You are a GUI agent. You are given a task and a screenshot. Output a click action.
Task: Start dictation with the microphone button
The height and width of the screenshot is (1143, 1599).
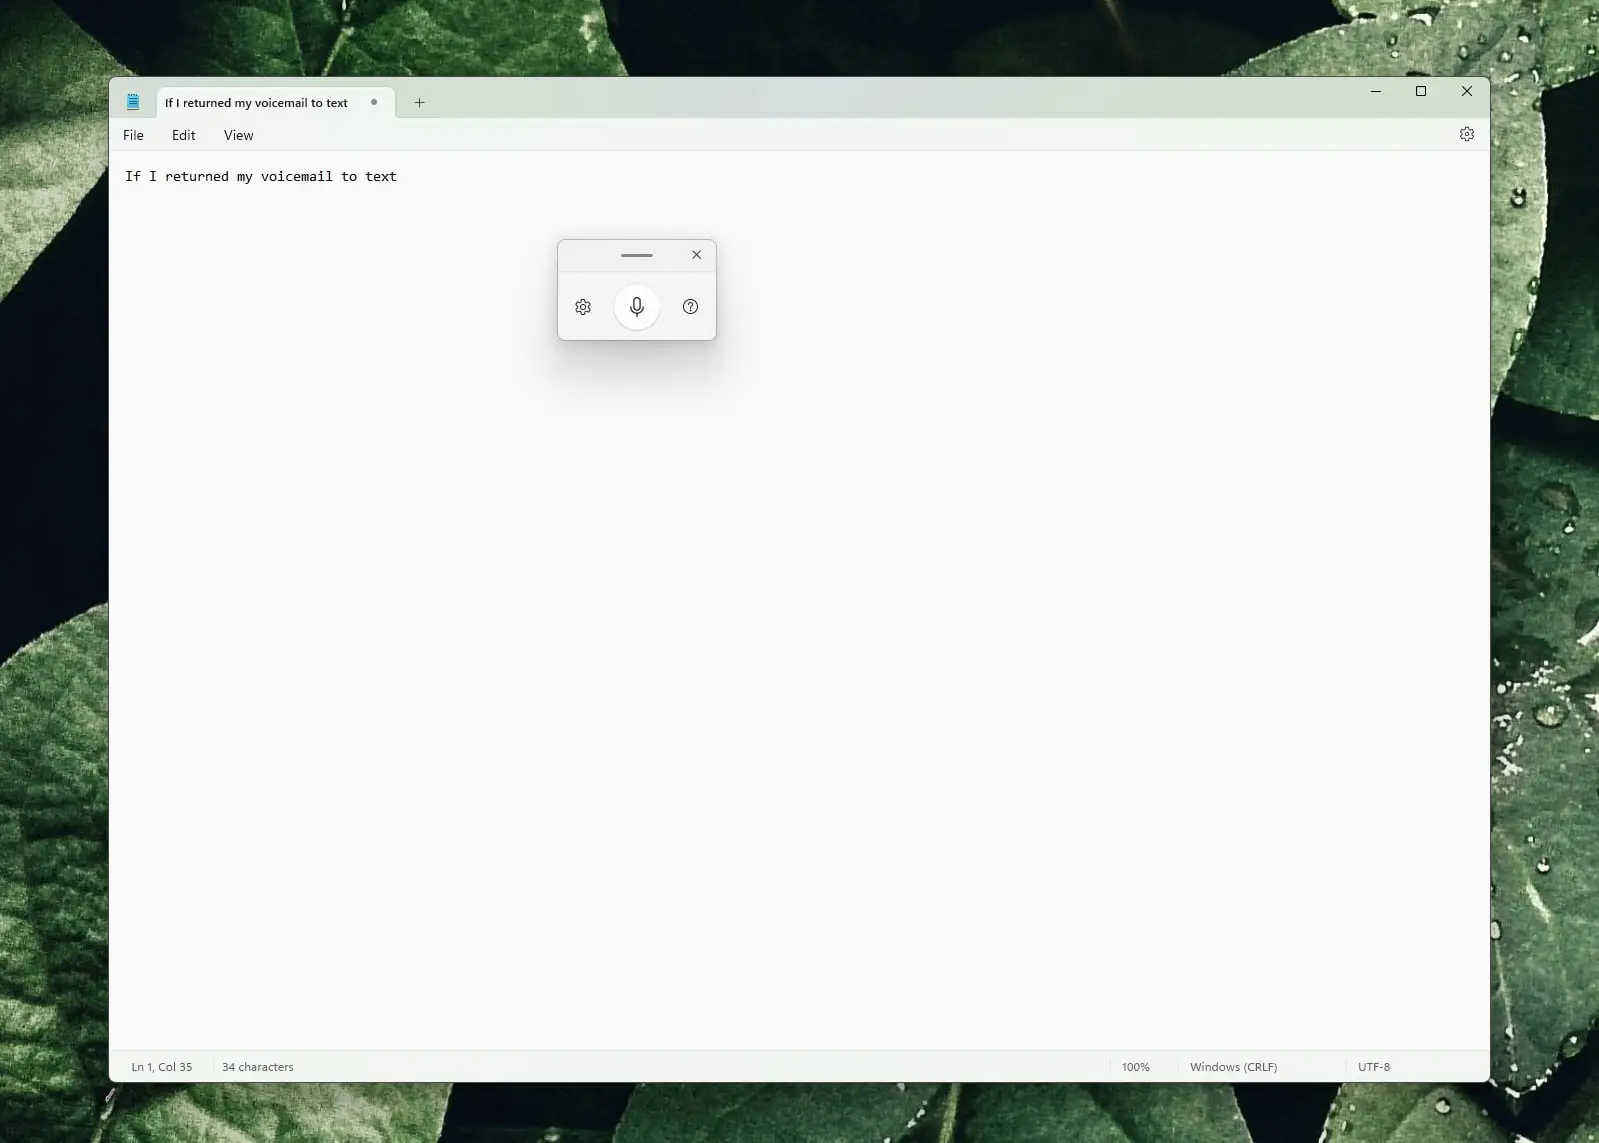click(636, 307)
